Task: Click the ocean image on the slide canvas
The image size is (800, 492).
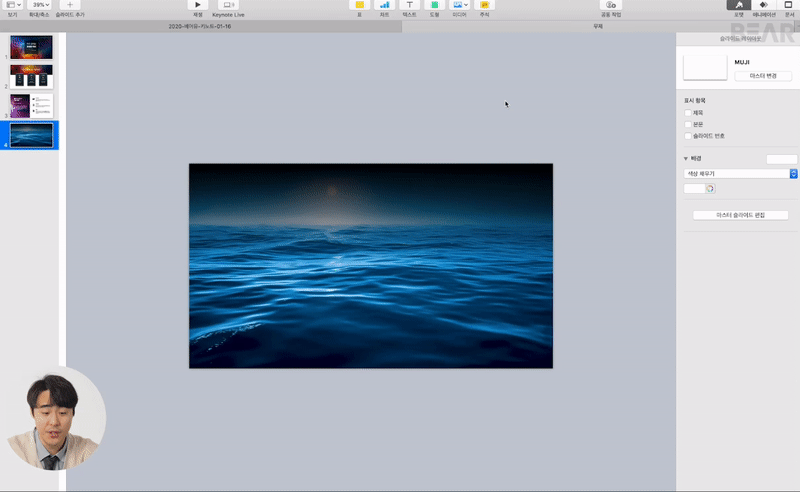Action: (371, 265)
